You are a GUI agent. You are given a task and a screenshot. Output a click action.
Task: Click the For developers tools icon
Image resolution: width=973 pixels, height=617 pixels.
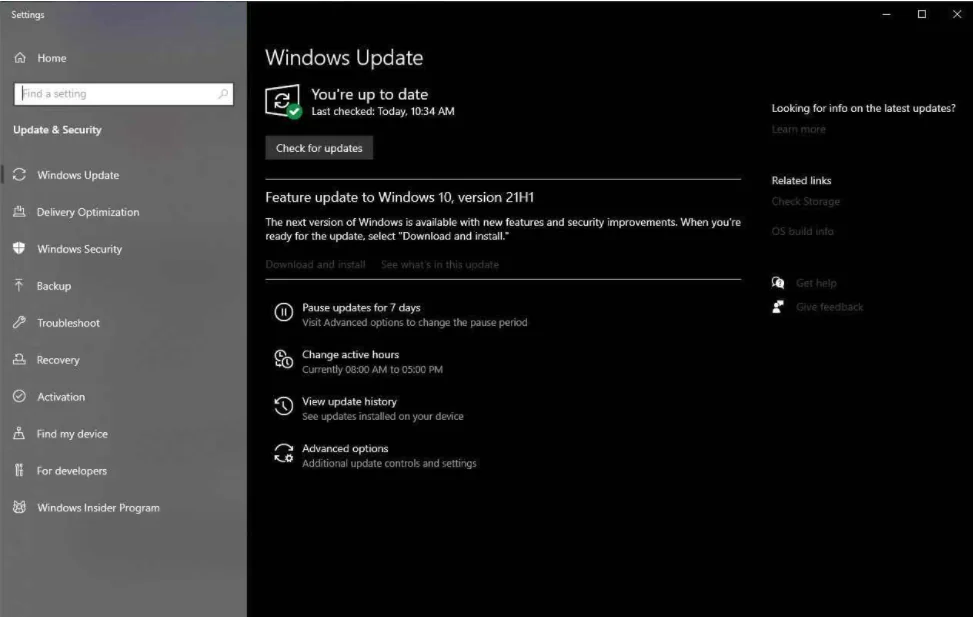(x=19, y=470)
